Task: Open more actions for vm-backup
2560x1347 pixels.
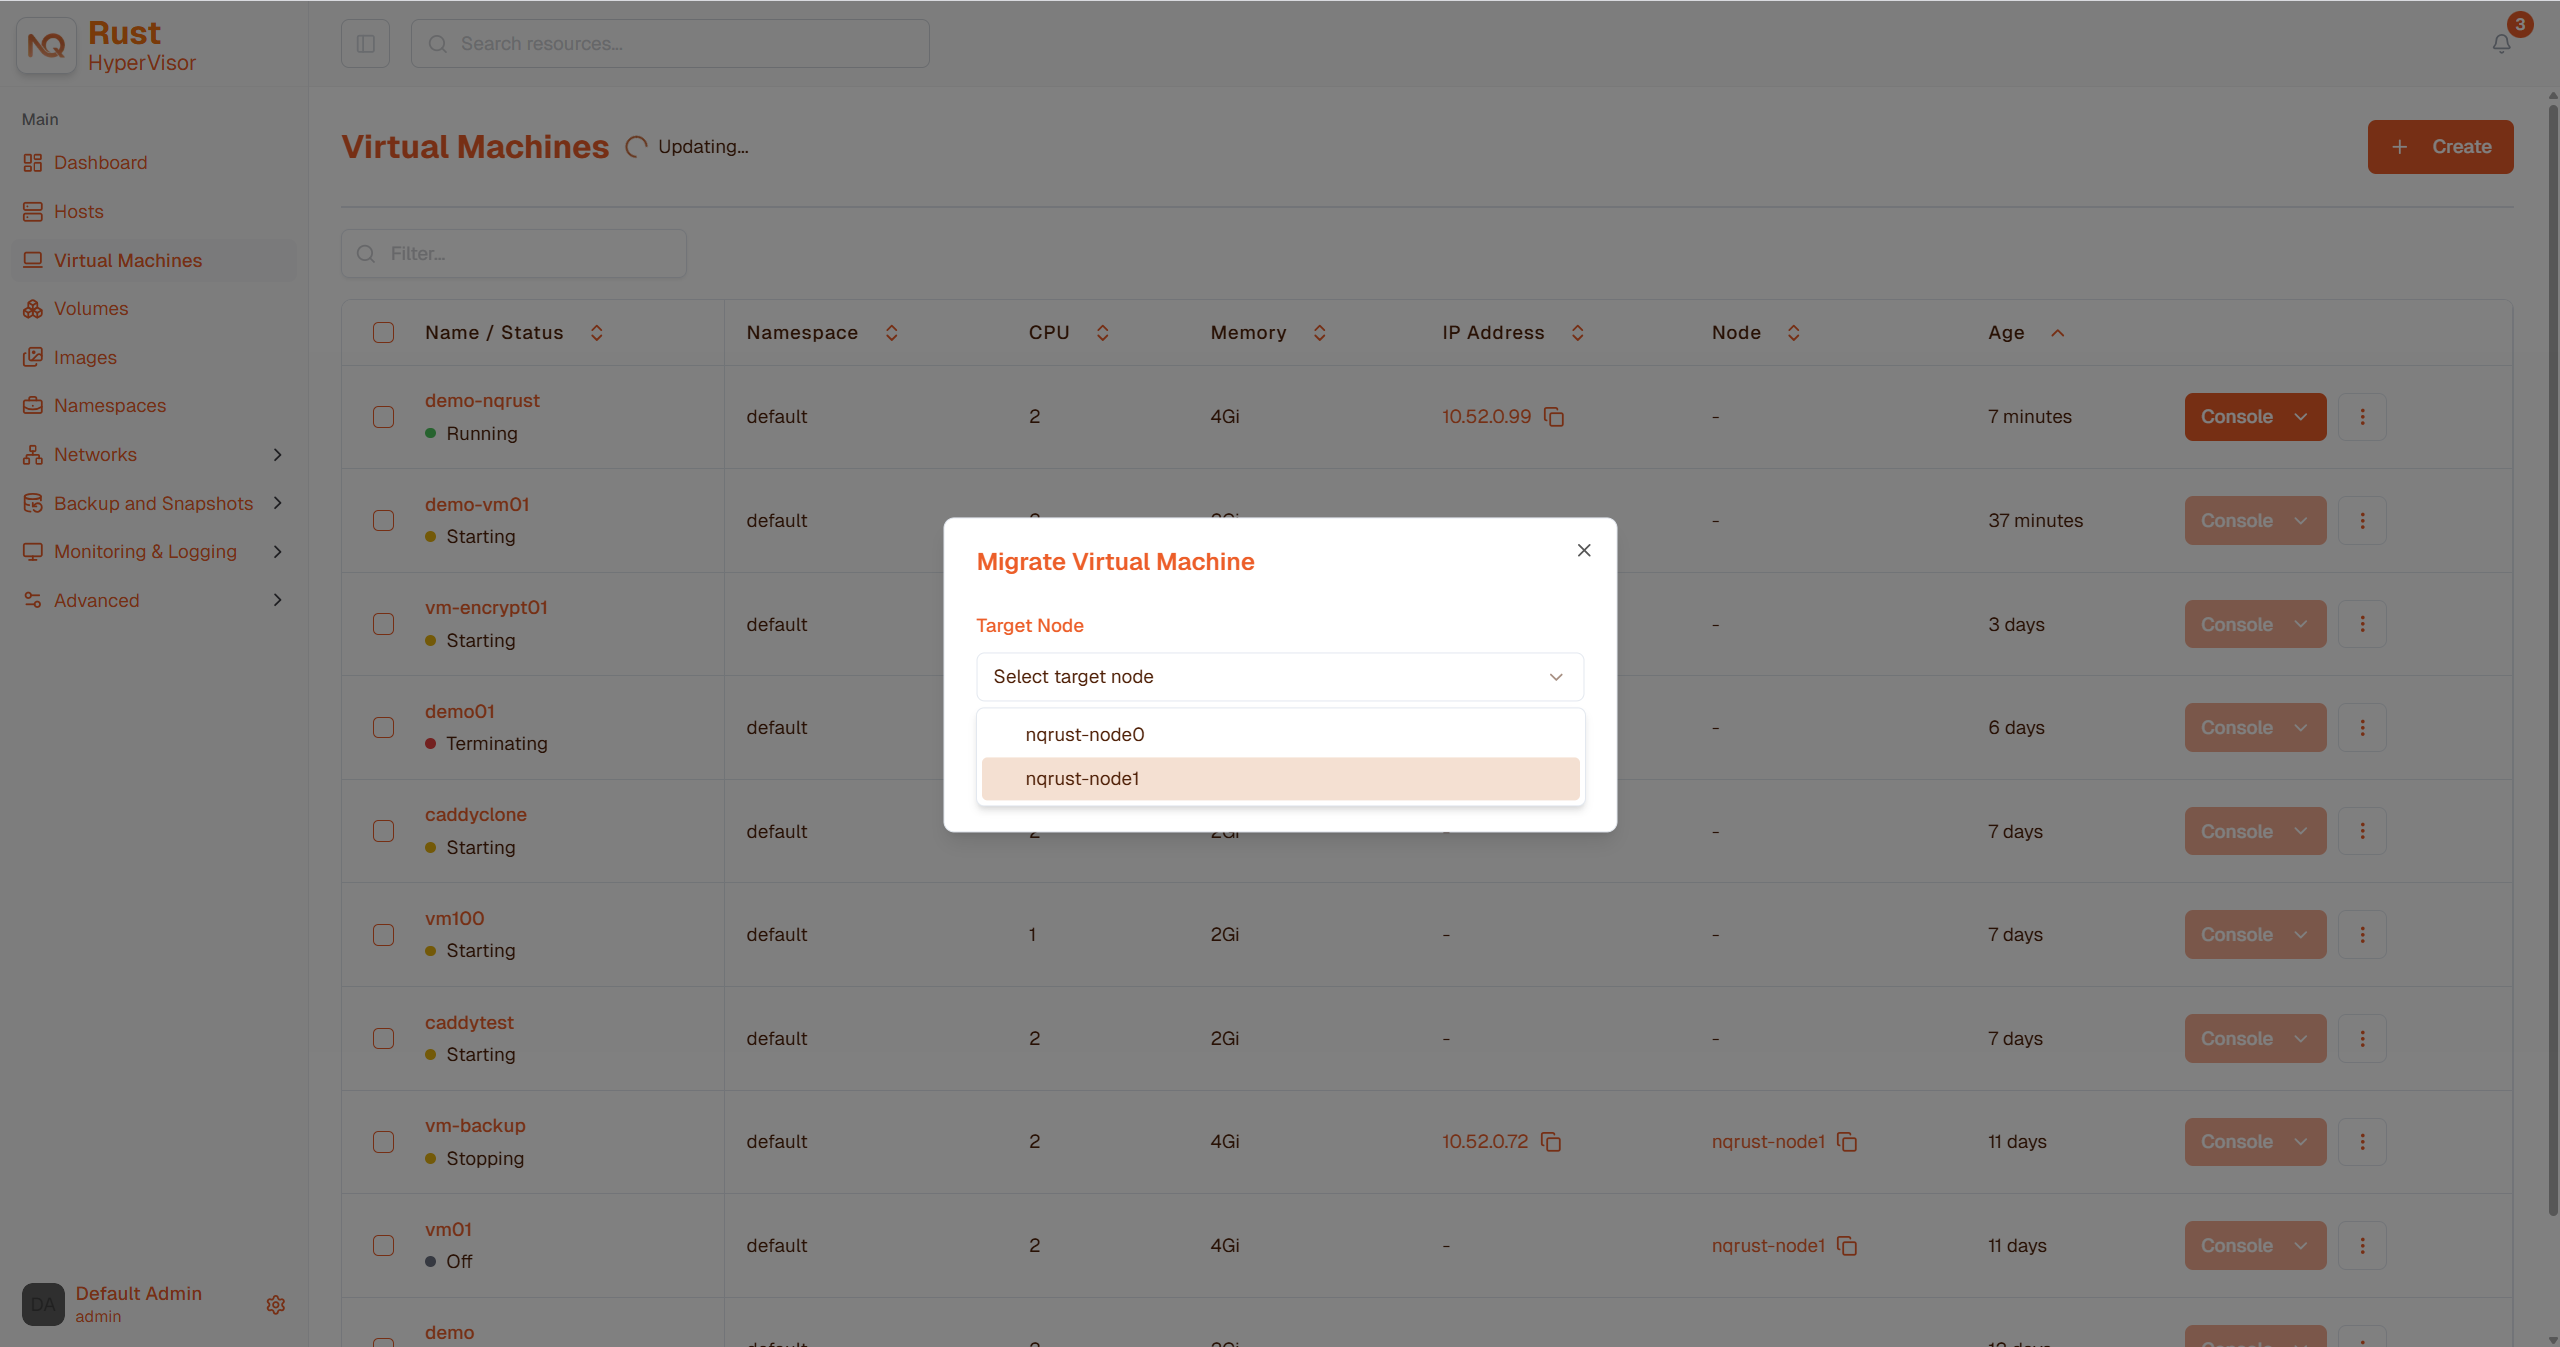Action: pos(2363,1142)
